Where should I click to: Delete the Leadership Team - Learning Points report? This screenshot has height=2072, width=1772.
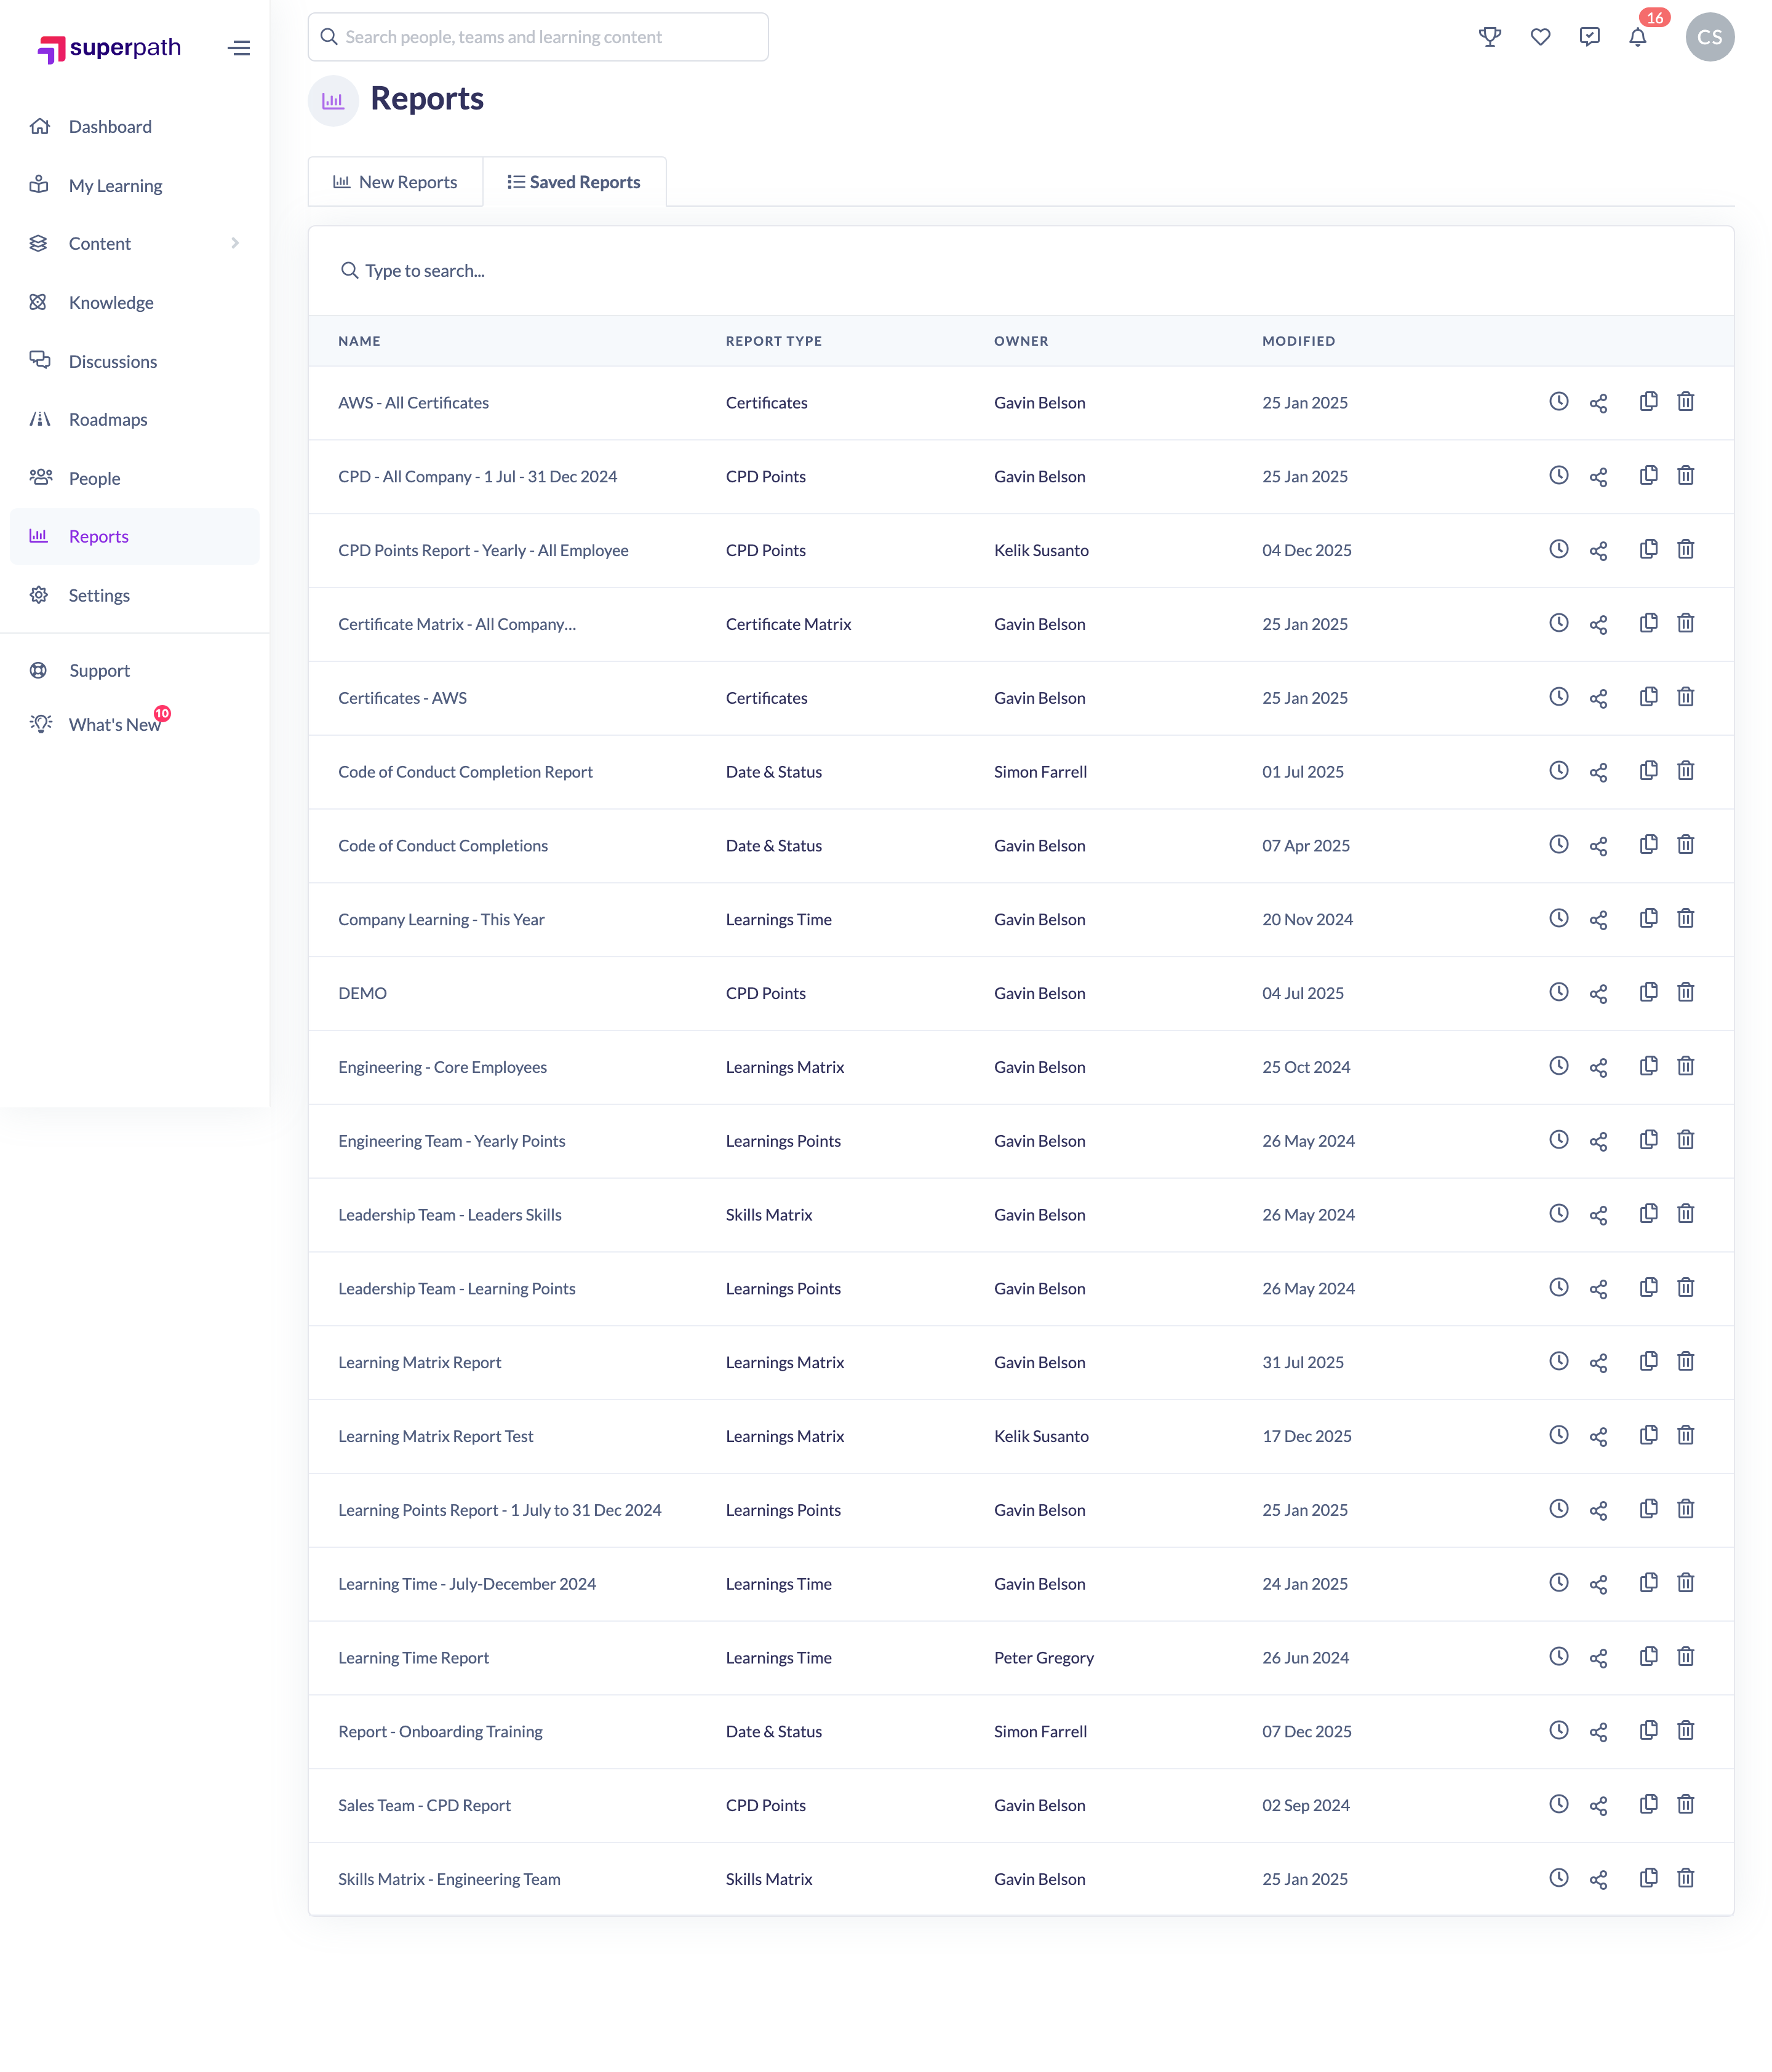click(1685, 1287)
